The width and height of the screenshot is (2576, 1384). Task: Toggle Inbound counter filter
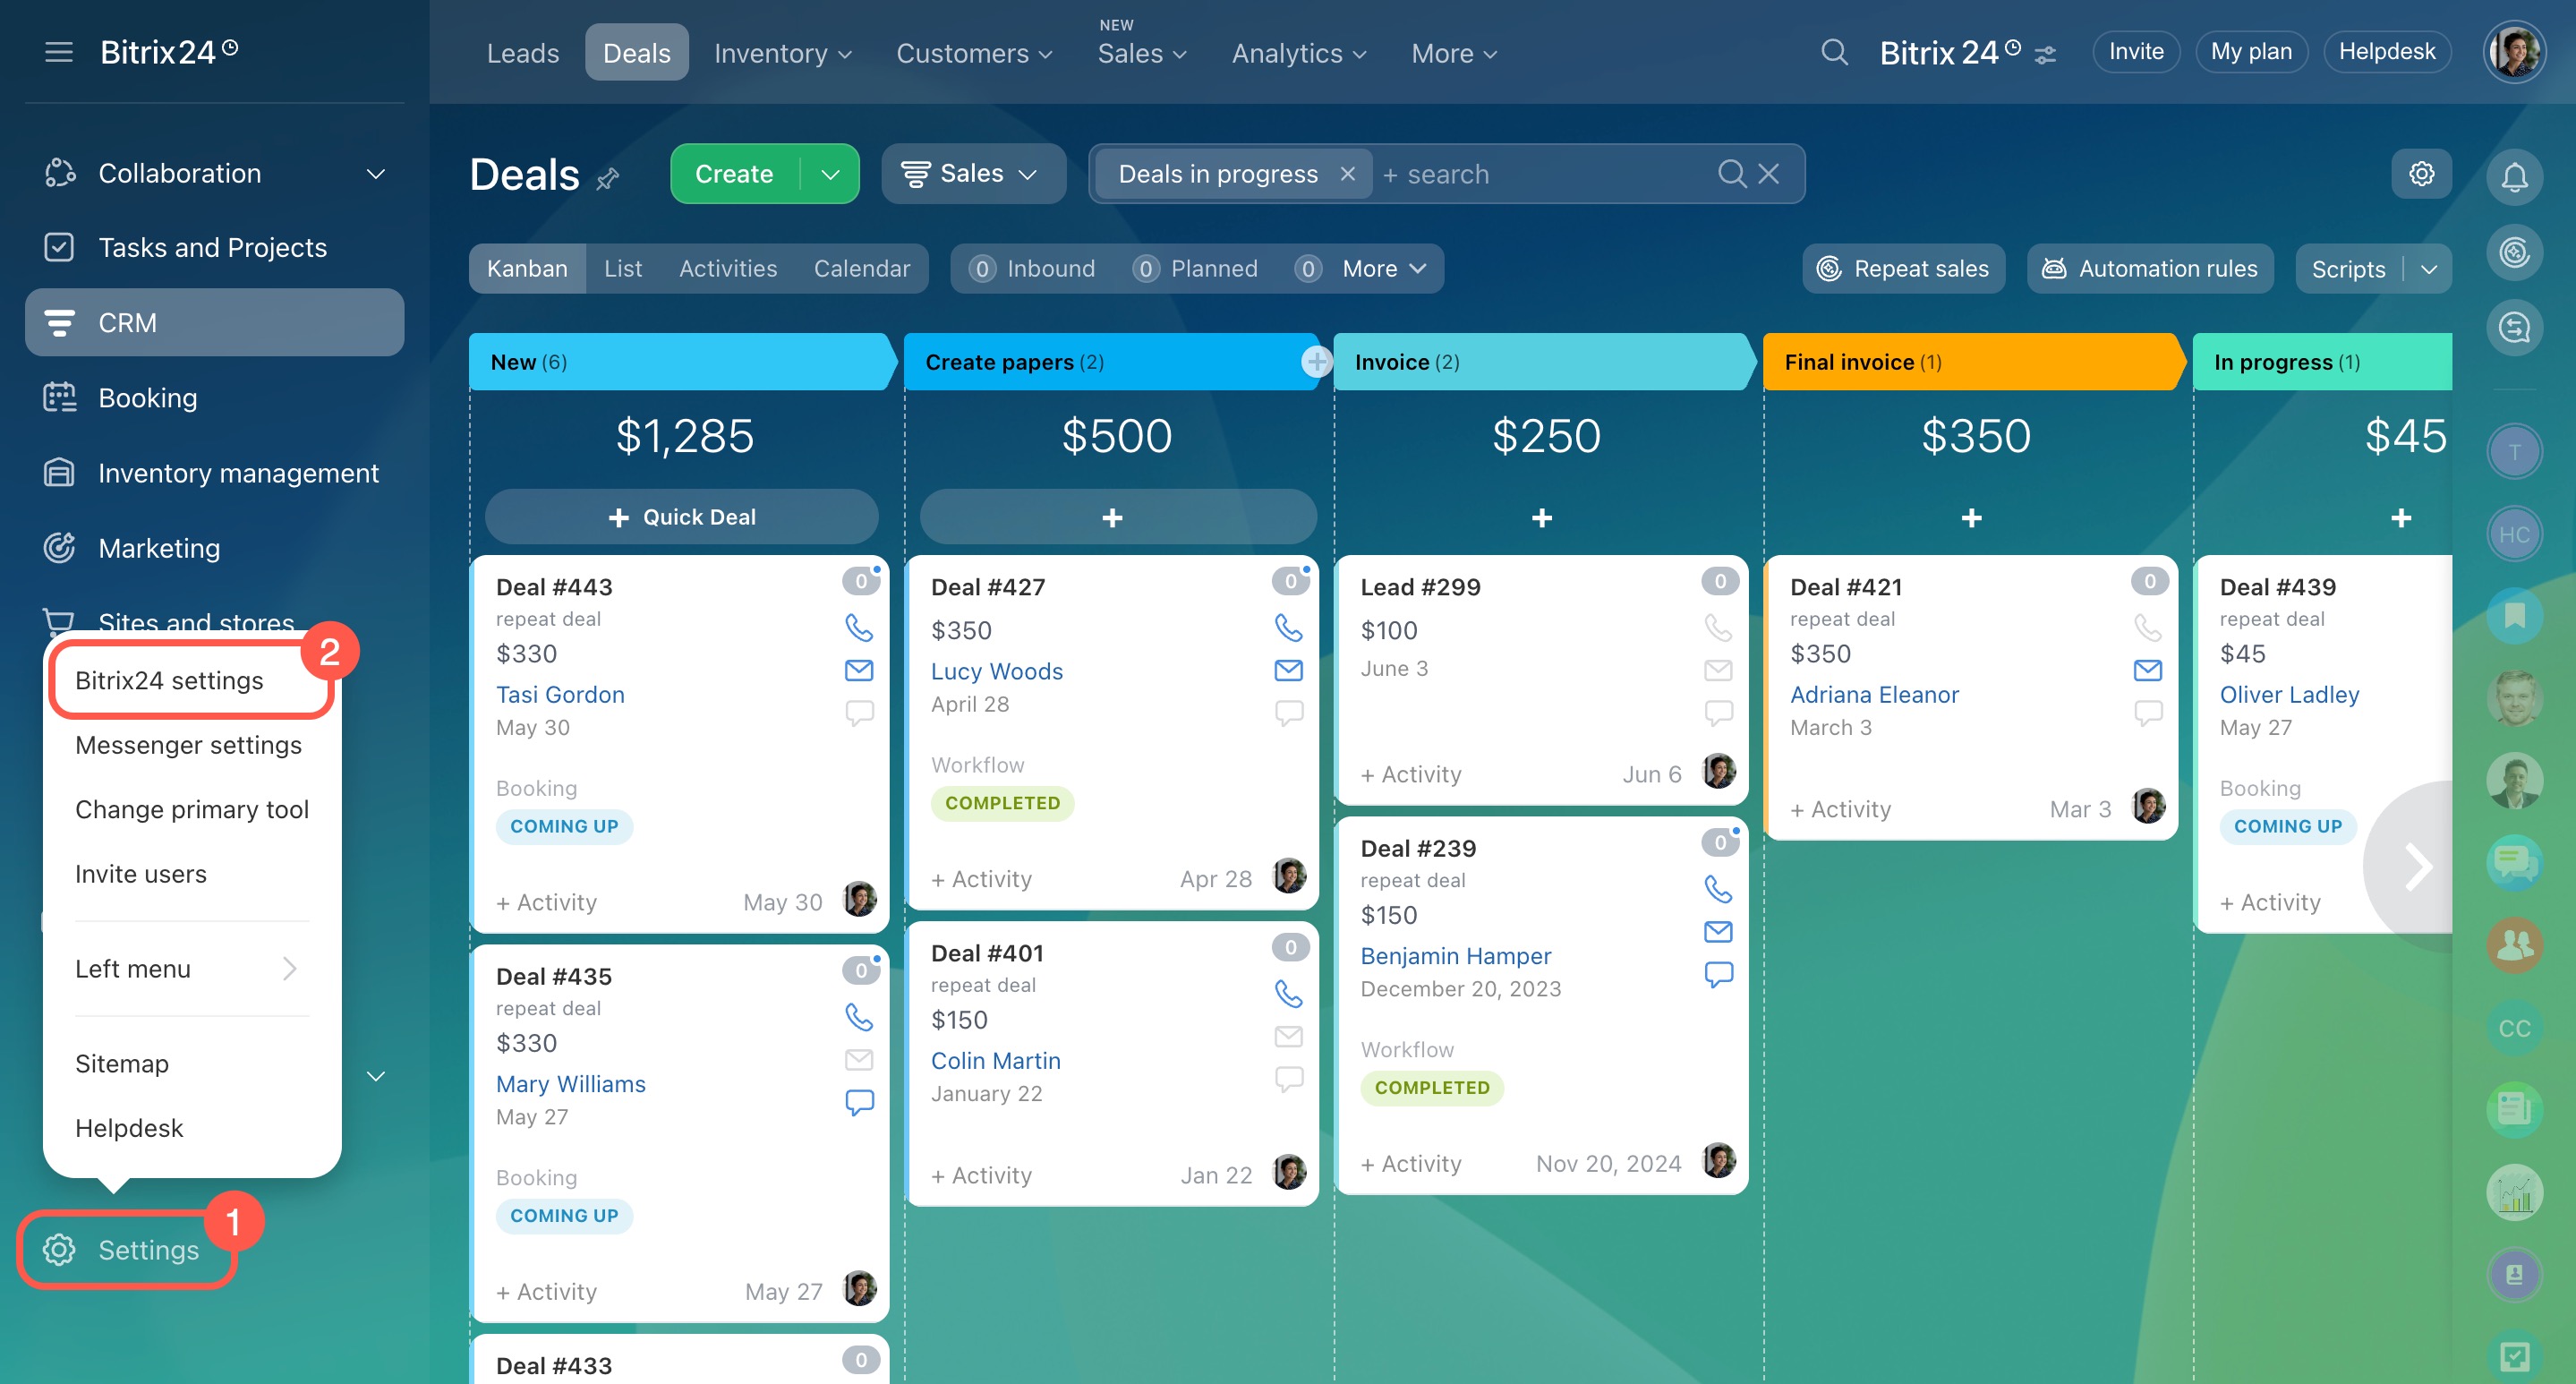pyautogui.click(x=1033, y=269)
